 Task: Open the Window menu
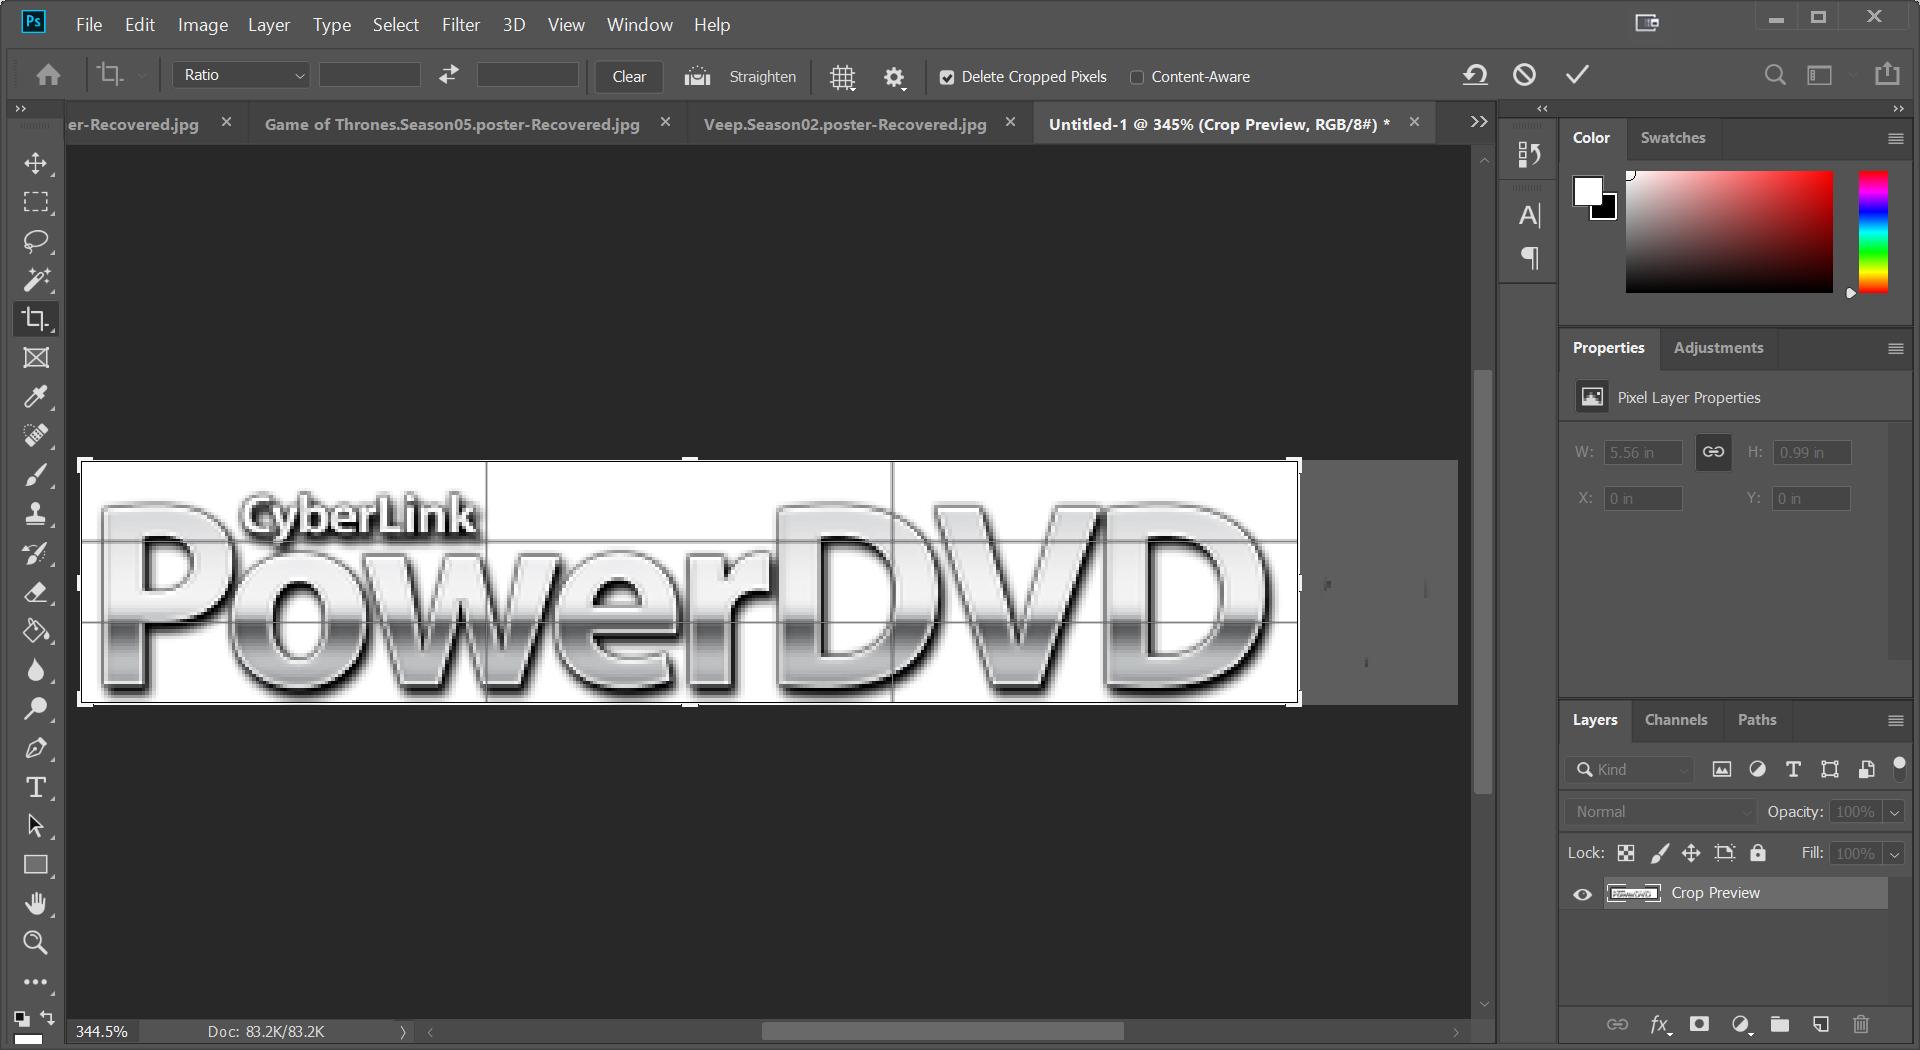click(639, 24)
